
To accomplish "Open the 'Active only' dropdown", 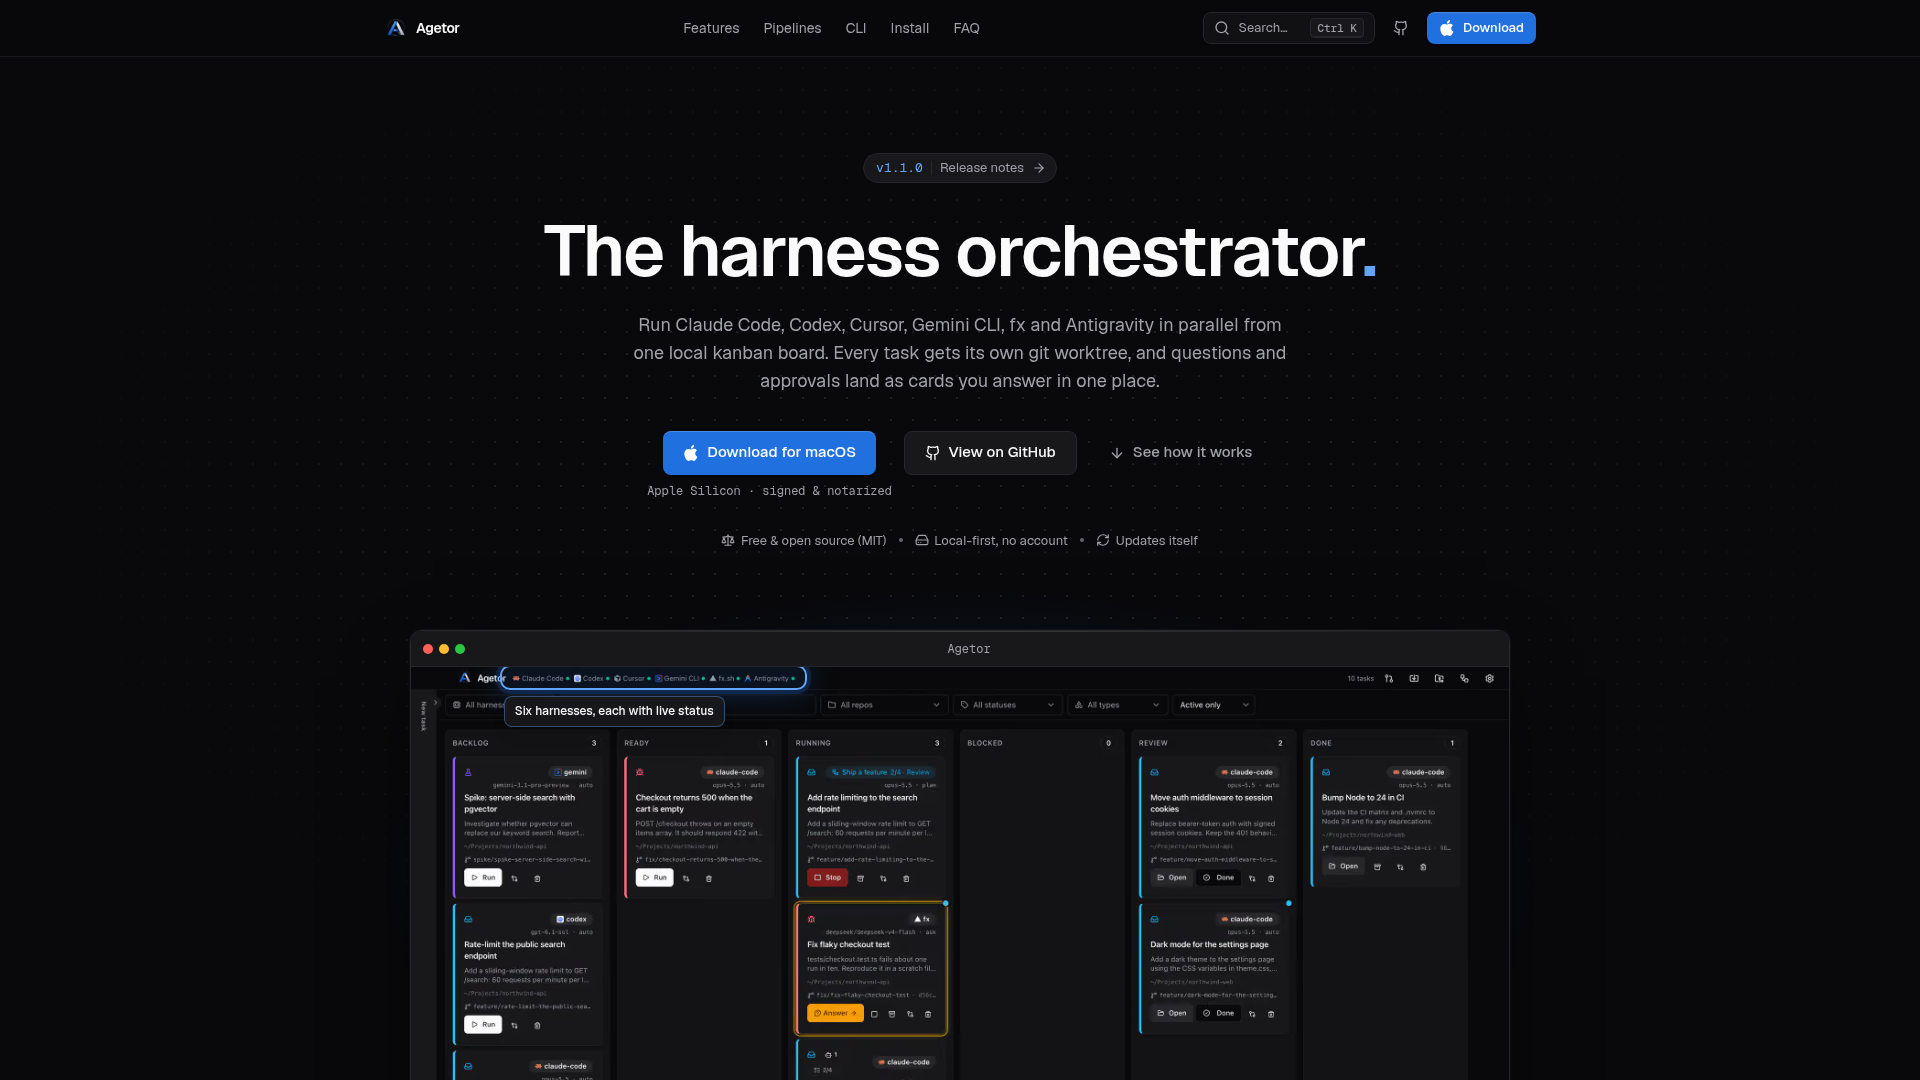I will tap(1214, 705).
